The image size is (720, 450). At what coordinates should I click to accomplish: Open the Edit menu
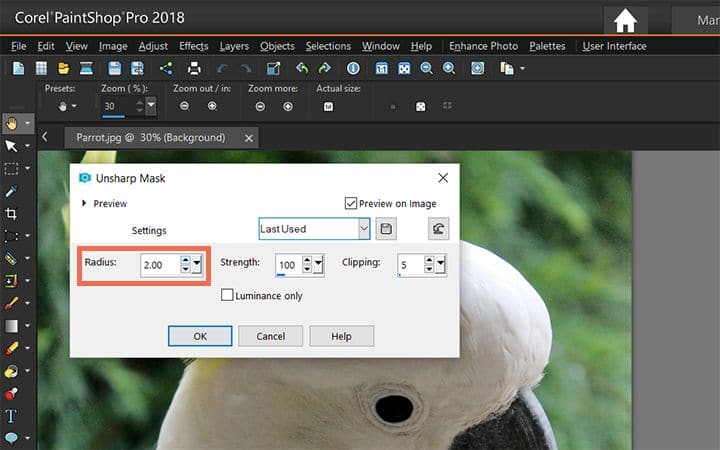click(46, 46)
